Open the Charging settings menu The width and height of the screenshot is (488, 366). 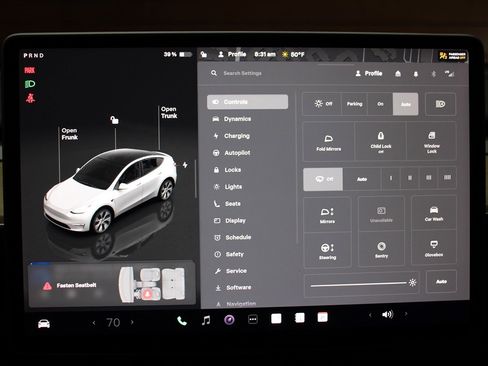231,136
